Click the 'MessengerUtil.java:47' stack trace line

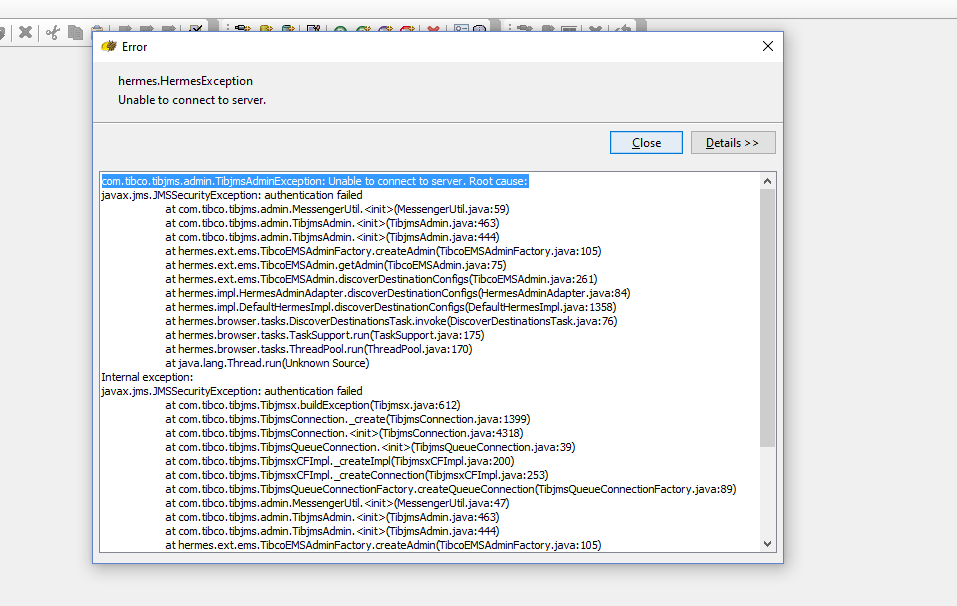point(337,504)
